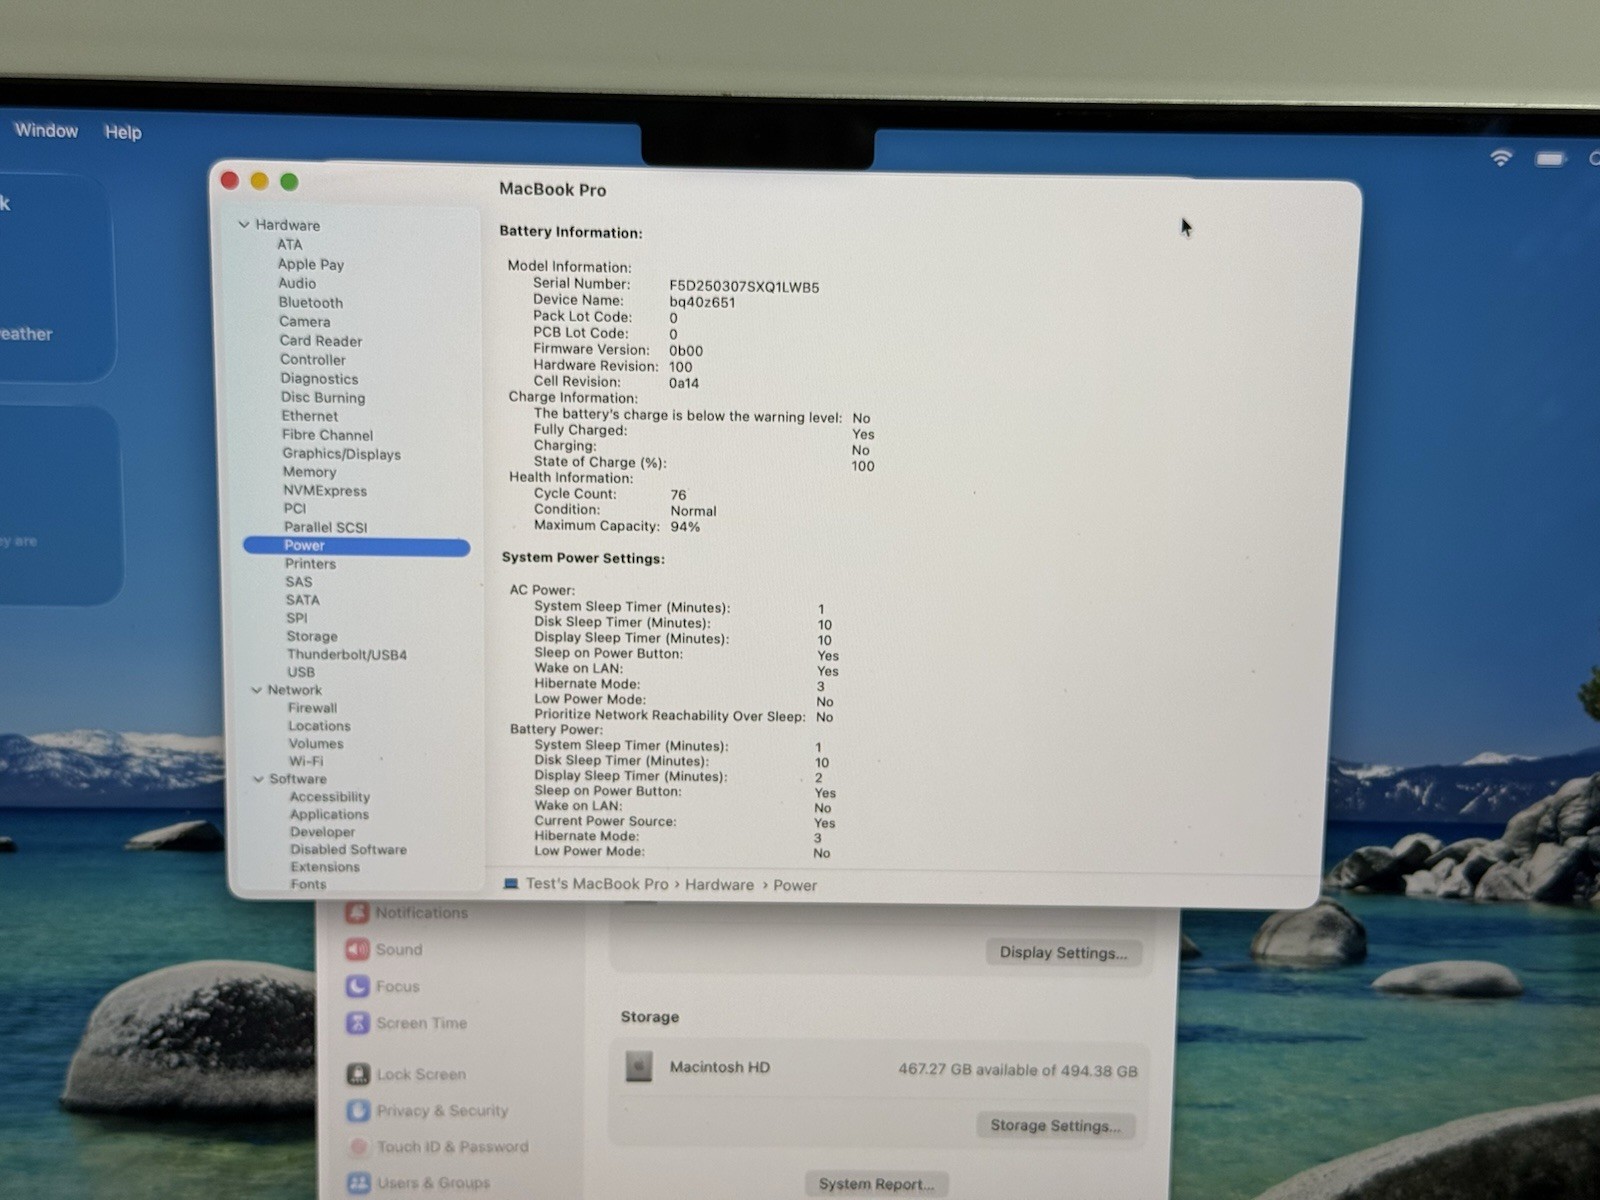Select PCI in the Hardware list

click(x=295, y=509)
